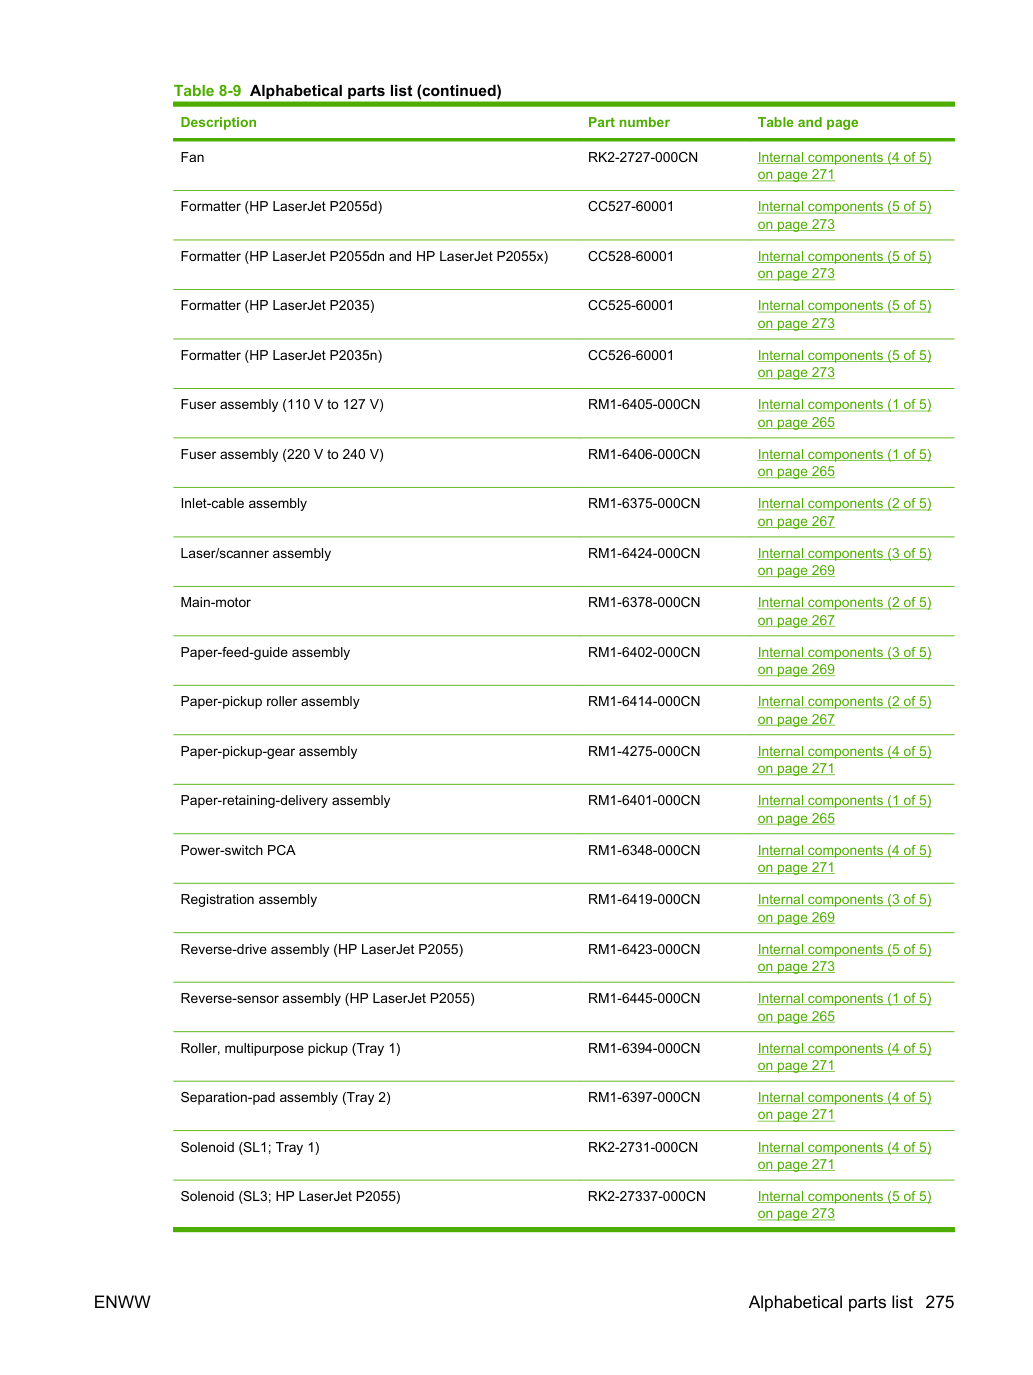Open Reverse-drive assembly page 273 link
This screenshot has width=1033, height=1375.
click(x=844, y=958)
